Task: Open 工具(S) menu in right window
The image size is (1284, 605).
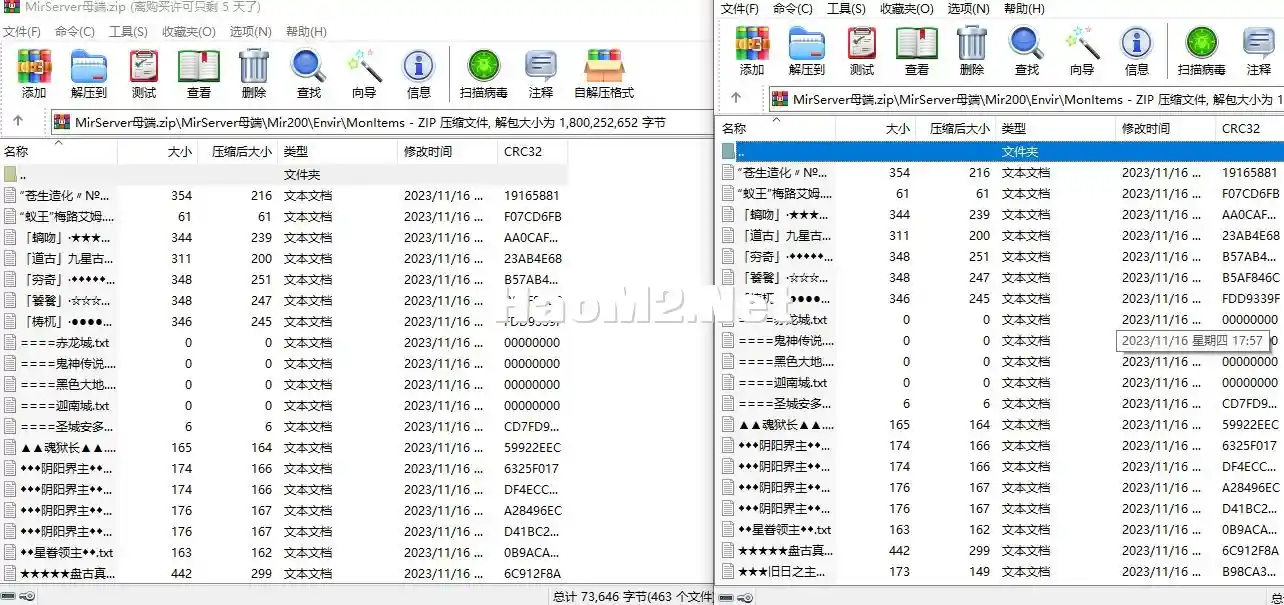Action: 847,8
